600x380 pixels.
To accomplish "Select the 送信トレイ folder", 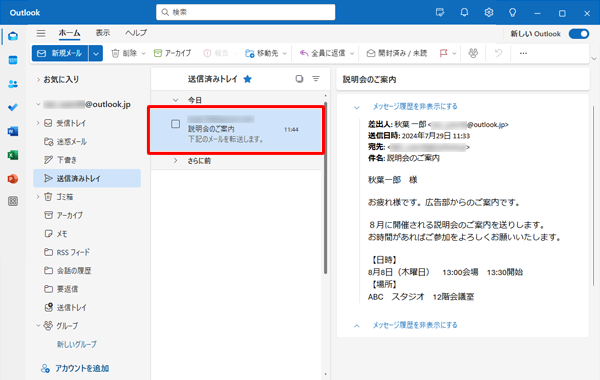I will click(x=87, y=307).
